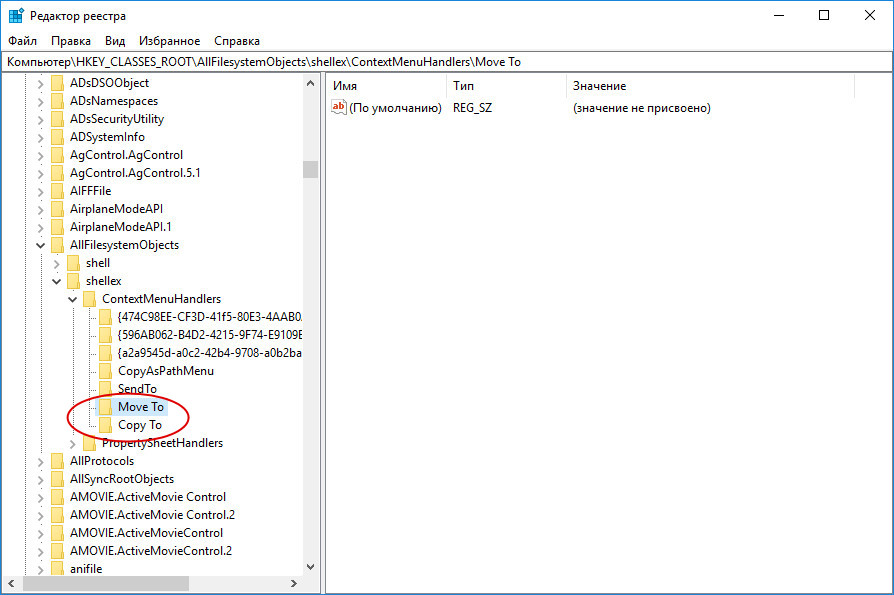Image resolution: width=894 pixels, height=595 pixels.
Task: Click the (значение не присвоено) cell
Action: pyautogui.click(x=641, y=108)
